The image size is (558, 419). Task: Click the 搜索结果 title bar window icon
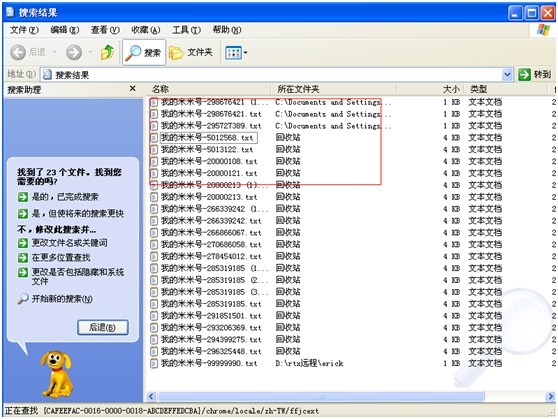tap(10, 12)
